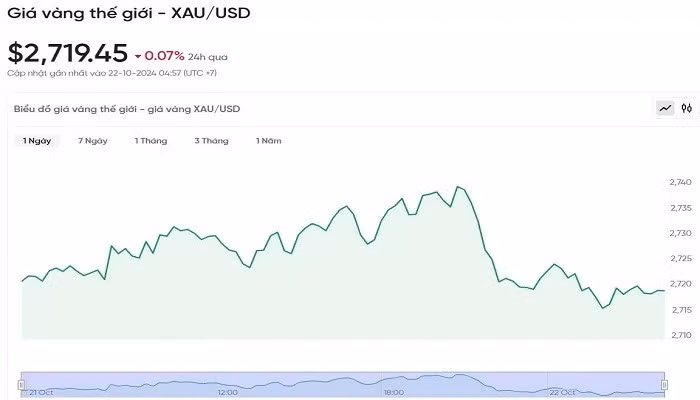
Task: Click the 2,740 y-axis label
Action: tap(680, 182)
